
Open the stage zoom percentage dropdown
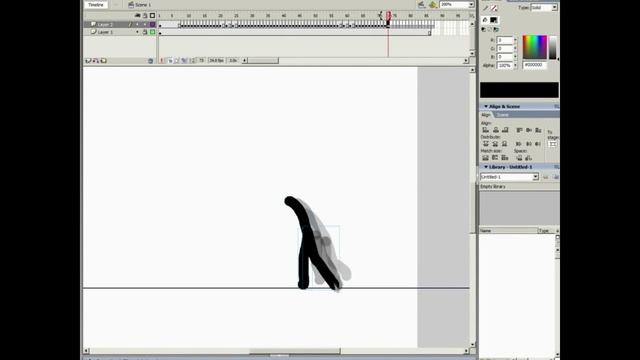pos(471,4)
